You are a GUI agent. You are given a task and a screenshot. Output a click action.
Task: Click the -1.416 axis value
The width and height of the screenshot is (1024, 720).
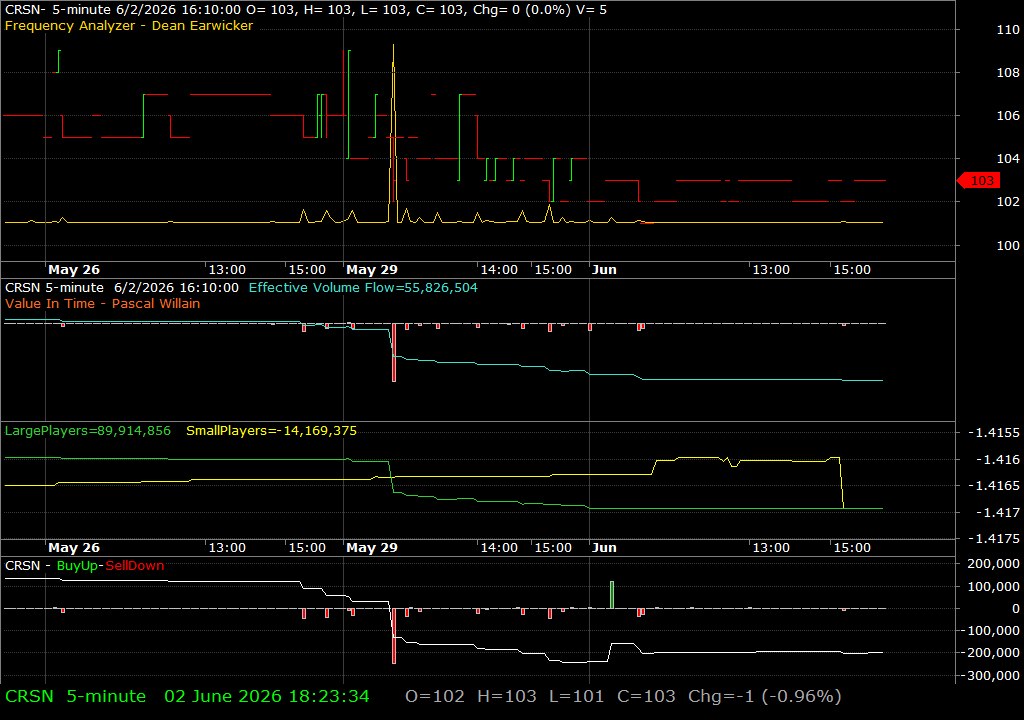pos(997,459)
